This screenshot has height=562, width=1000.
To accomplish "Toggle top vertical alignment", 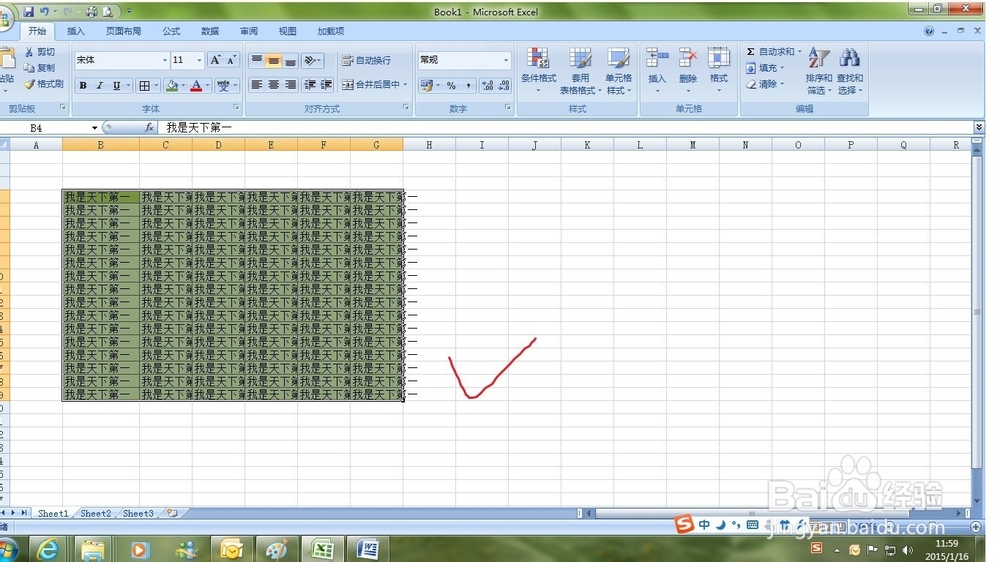I will pos(256,60).
